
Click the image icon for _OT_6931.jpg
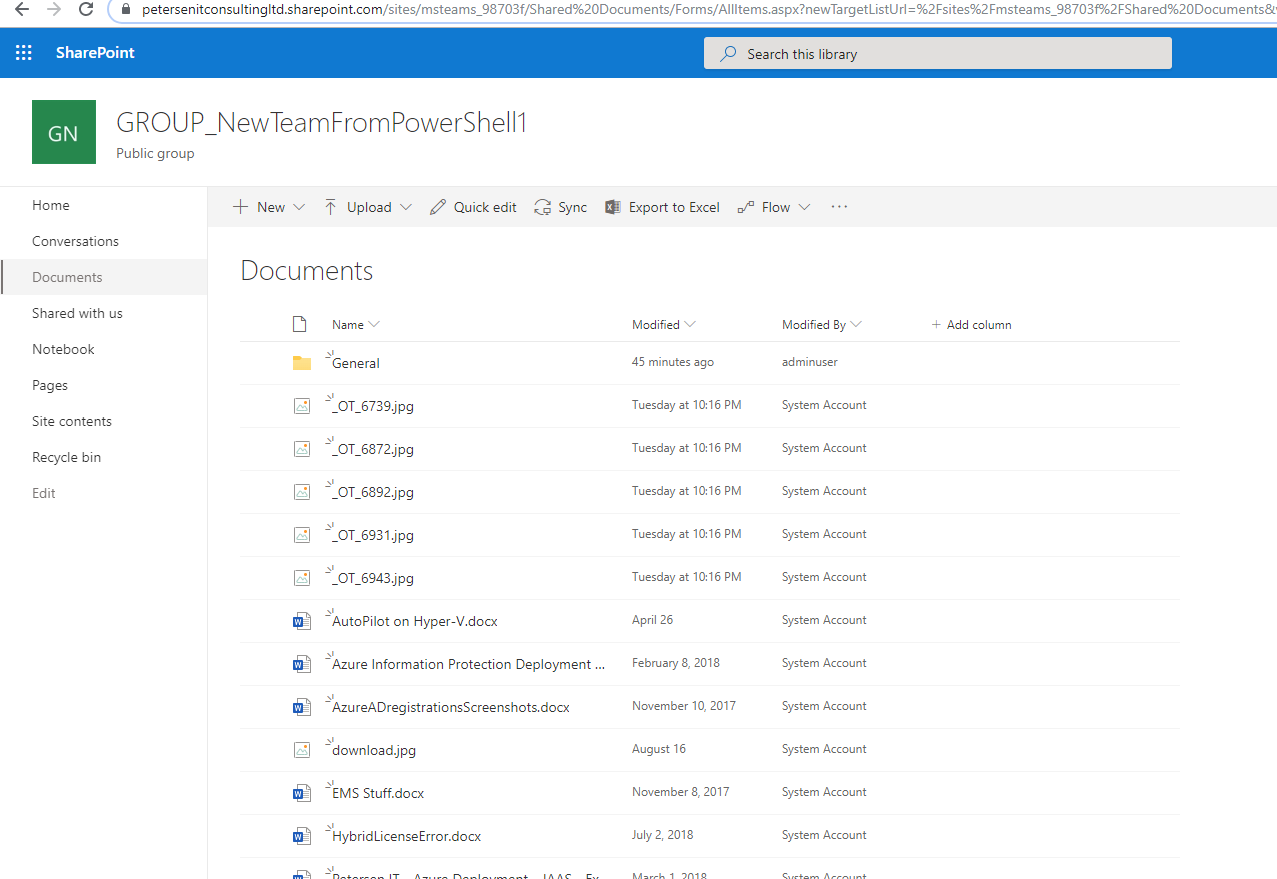click(x=302, y=535)
